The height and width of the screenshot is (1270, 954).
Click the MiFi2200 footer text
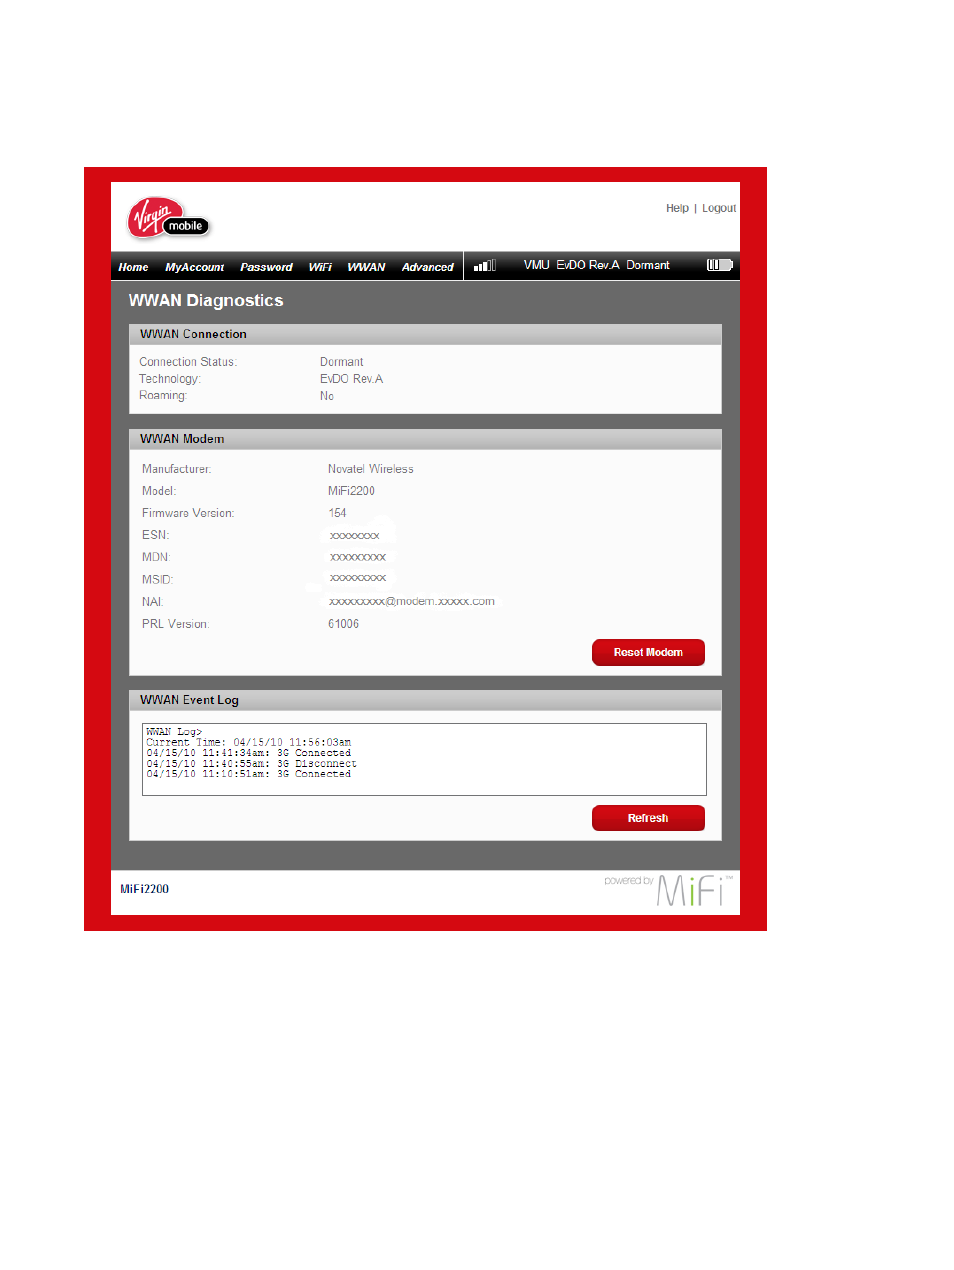[144, 889]
